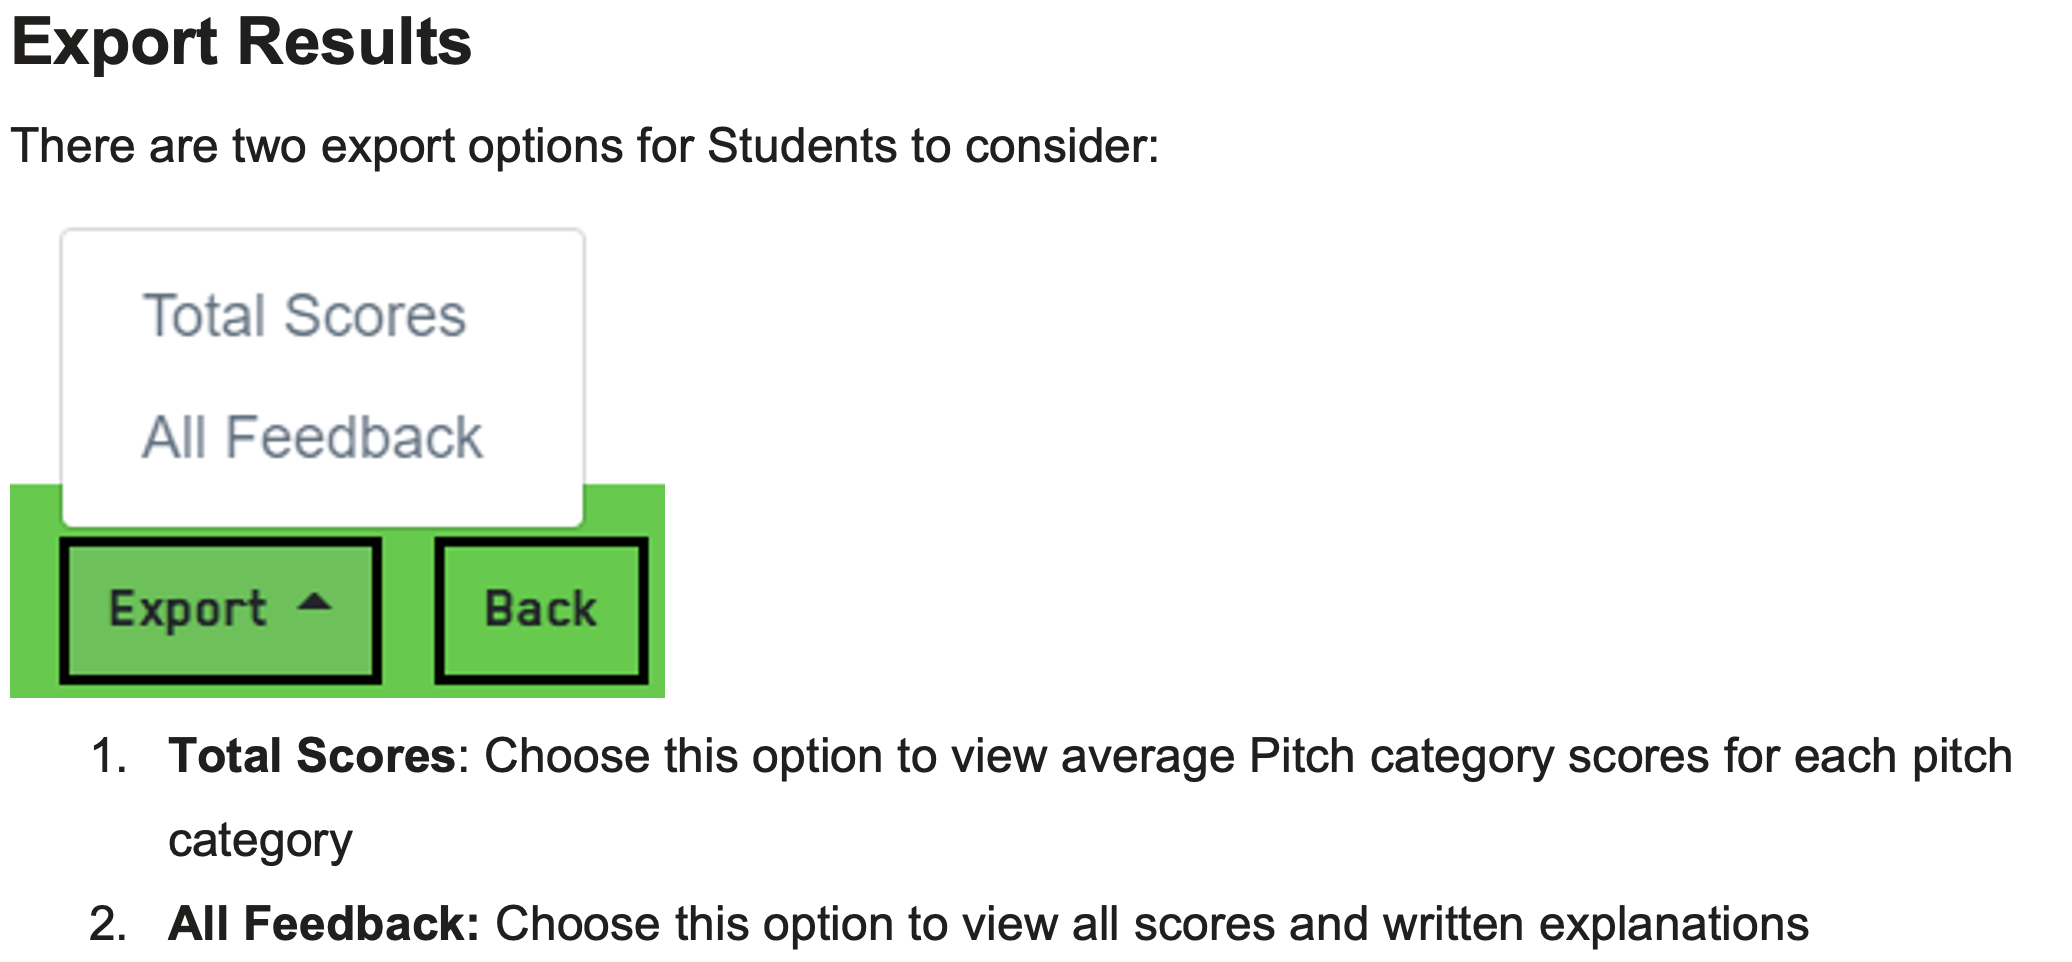
Task: Click the green bar between Export and Back
Action: point(408,610)
